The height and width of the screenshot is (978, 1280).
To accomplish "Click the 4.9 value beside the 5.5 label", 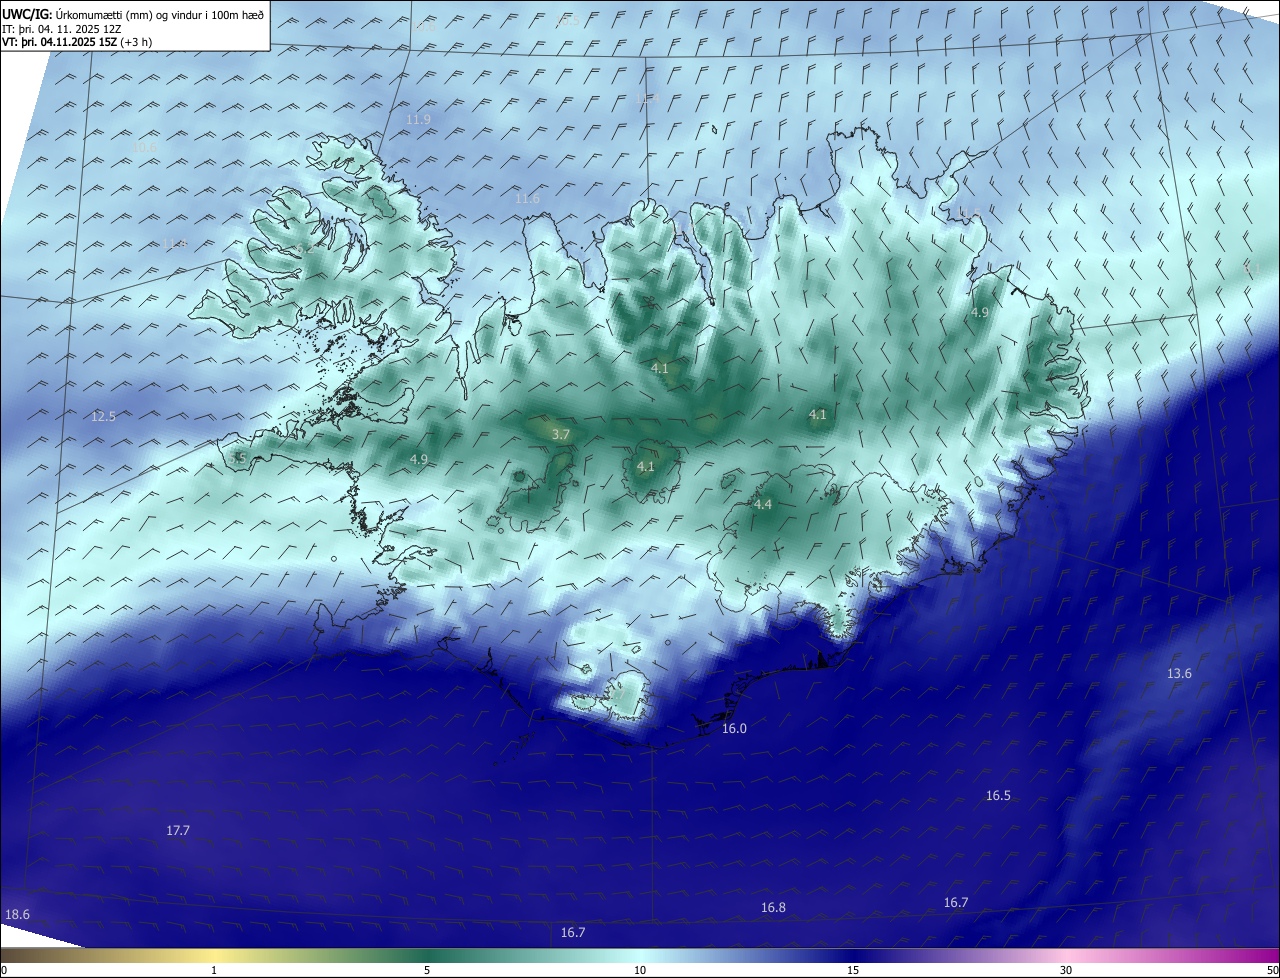I will pyautogui.click(x=418, y=459).
